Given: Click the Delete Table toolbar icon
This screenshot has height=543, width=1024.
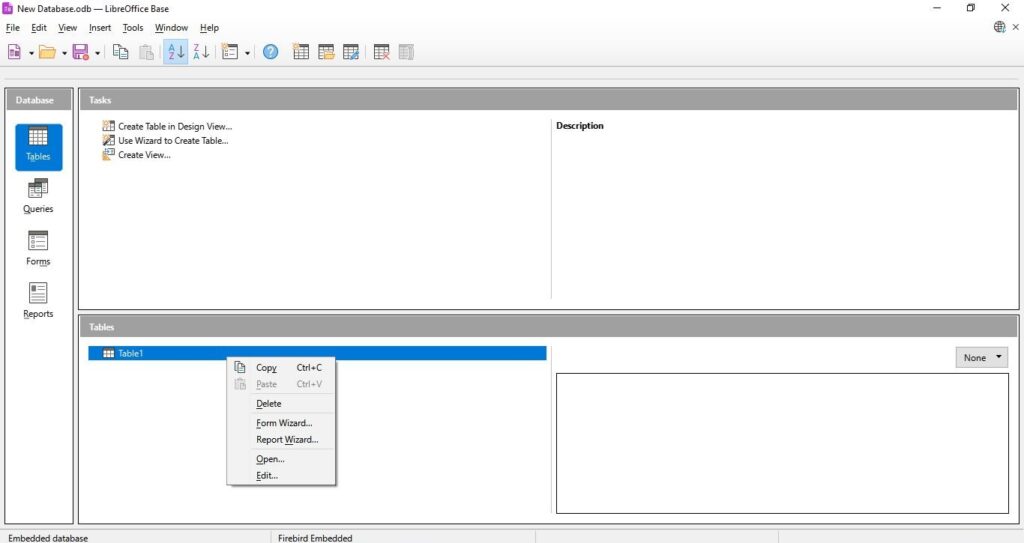Looking at the screenshot, I should point(381,52).
